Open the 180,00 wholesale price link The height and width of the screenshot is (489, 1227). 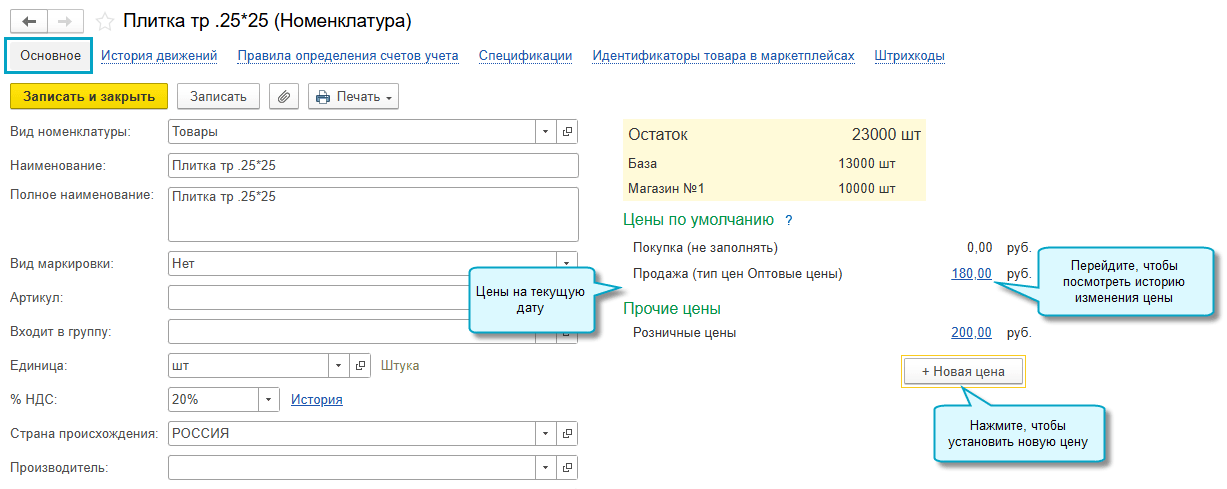tap(971, 274)
